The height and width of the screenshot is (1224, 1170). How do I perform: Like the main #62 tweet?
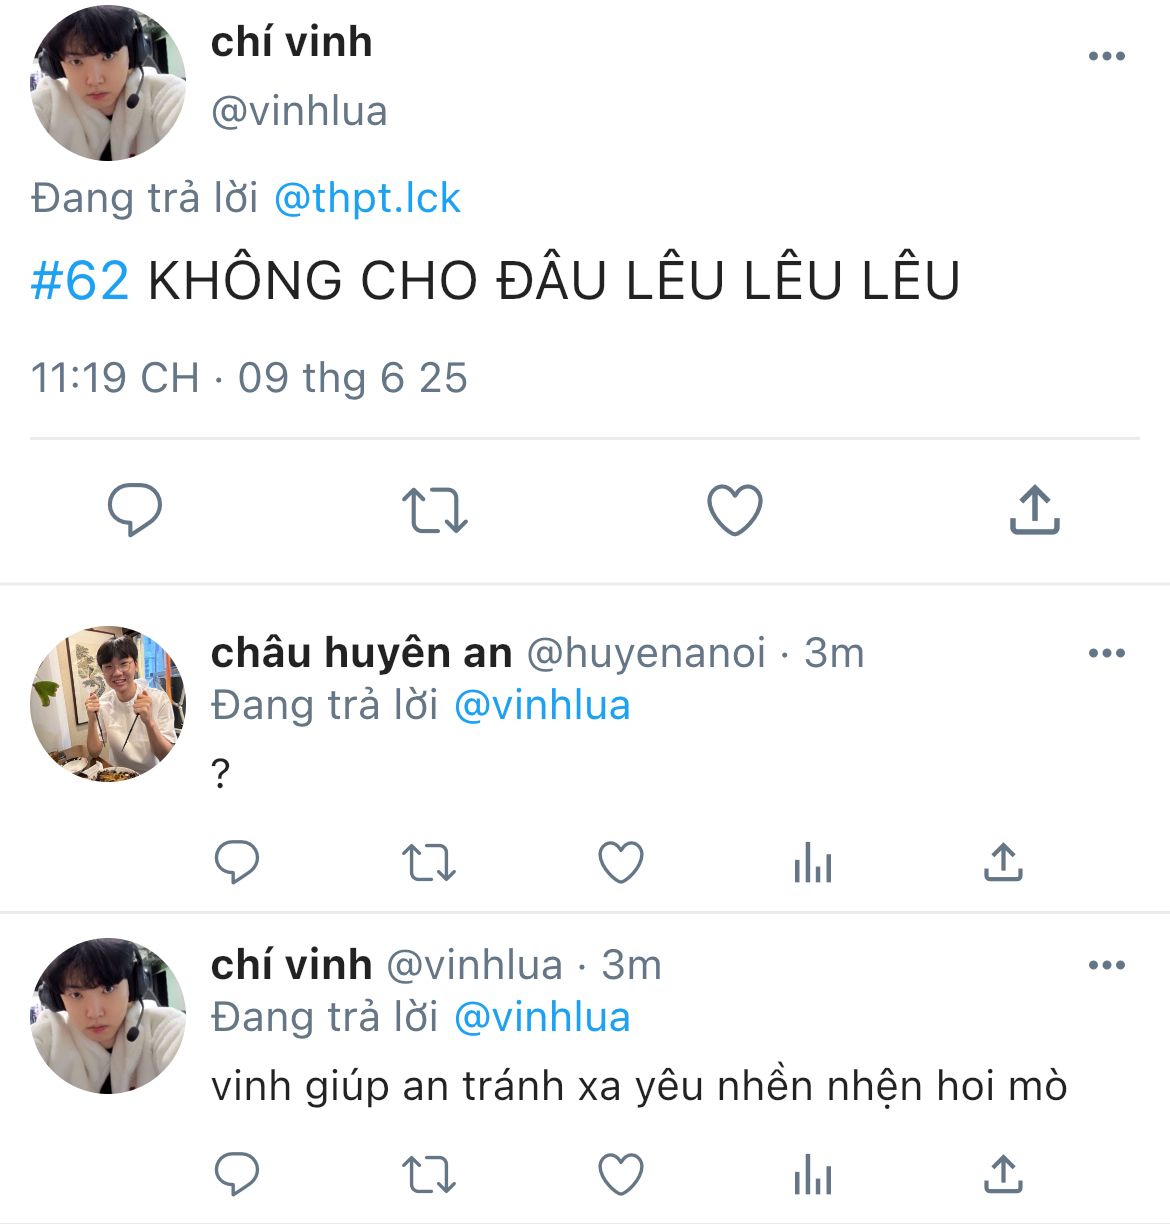tap(735, 510)
